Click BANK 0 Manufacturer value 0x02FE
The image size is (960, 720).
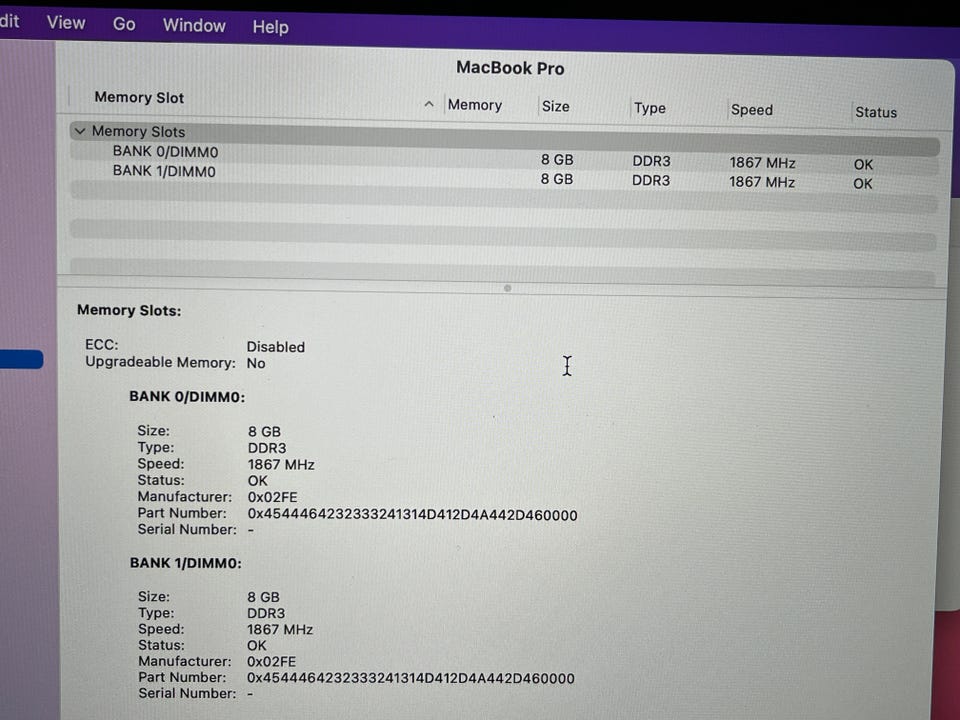pos(272,497)
